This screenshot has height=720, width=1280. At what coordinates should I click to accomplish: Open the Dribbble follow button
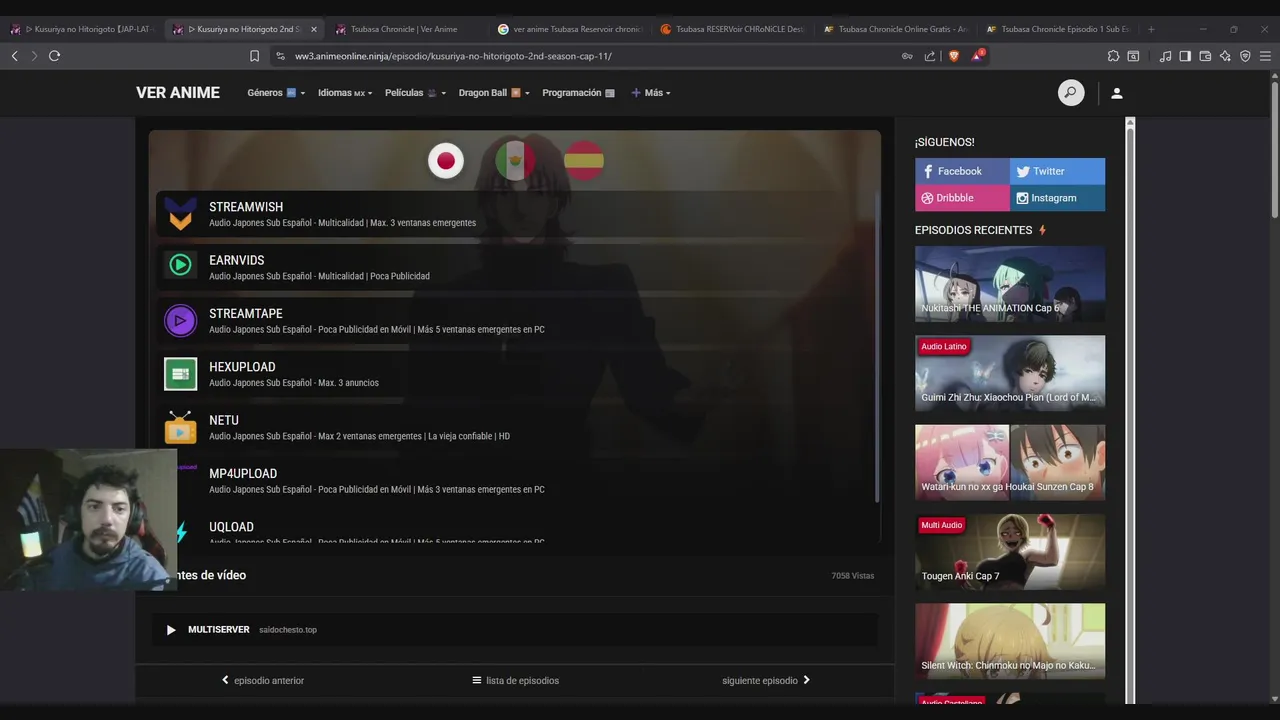[962, 198]
